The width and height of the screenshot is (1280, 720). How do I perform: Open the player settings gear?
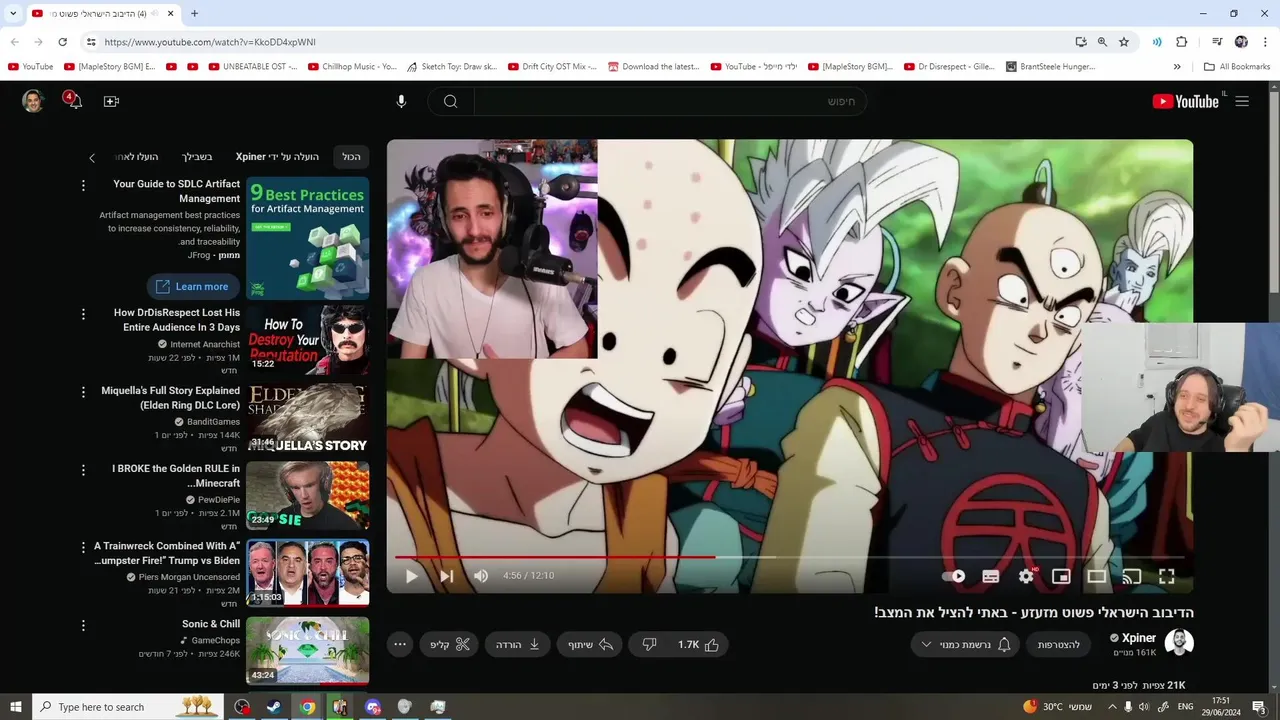coord(1026,576)
